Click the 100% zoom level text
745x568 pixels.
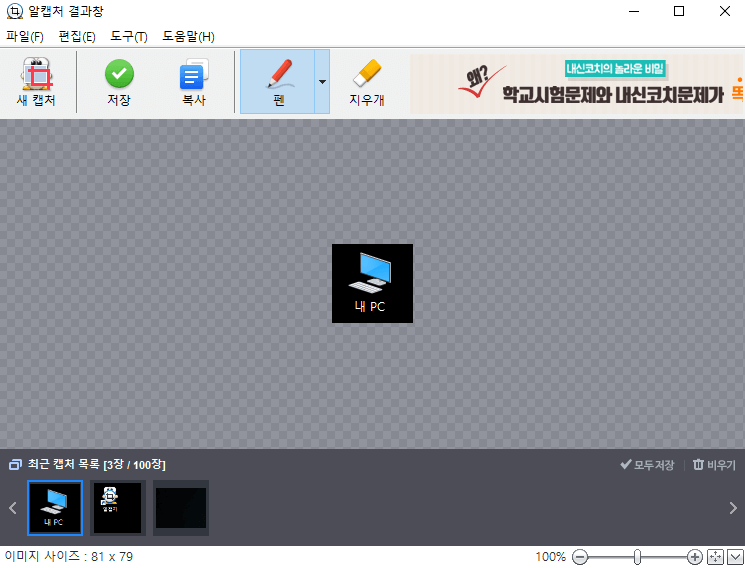click(550, 557)
